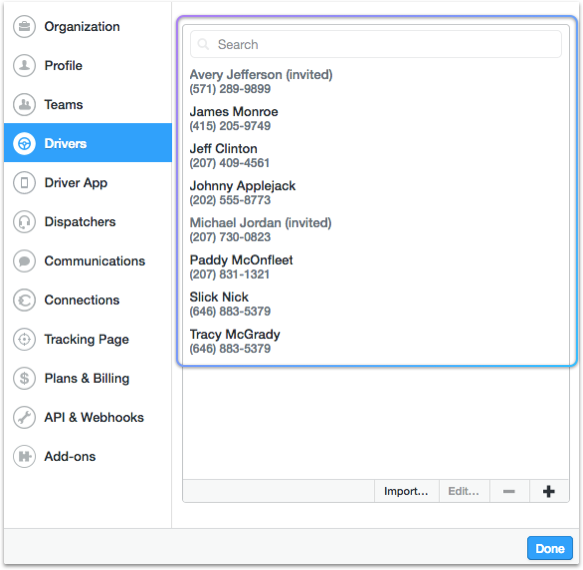Open the API & Webhooks wrench icon

click(24, 417)
